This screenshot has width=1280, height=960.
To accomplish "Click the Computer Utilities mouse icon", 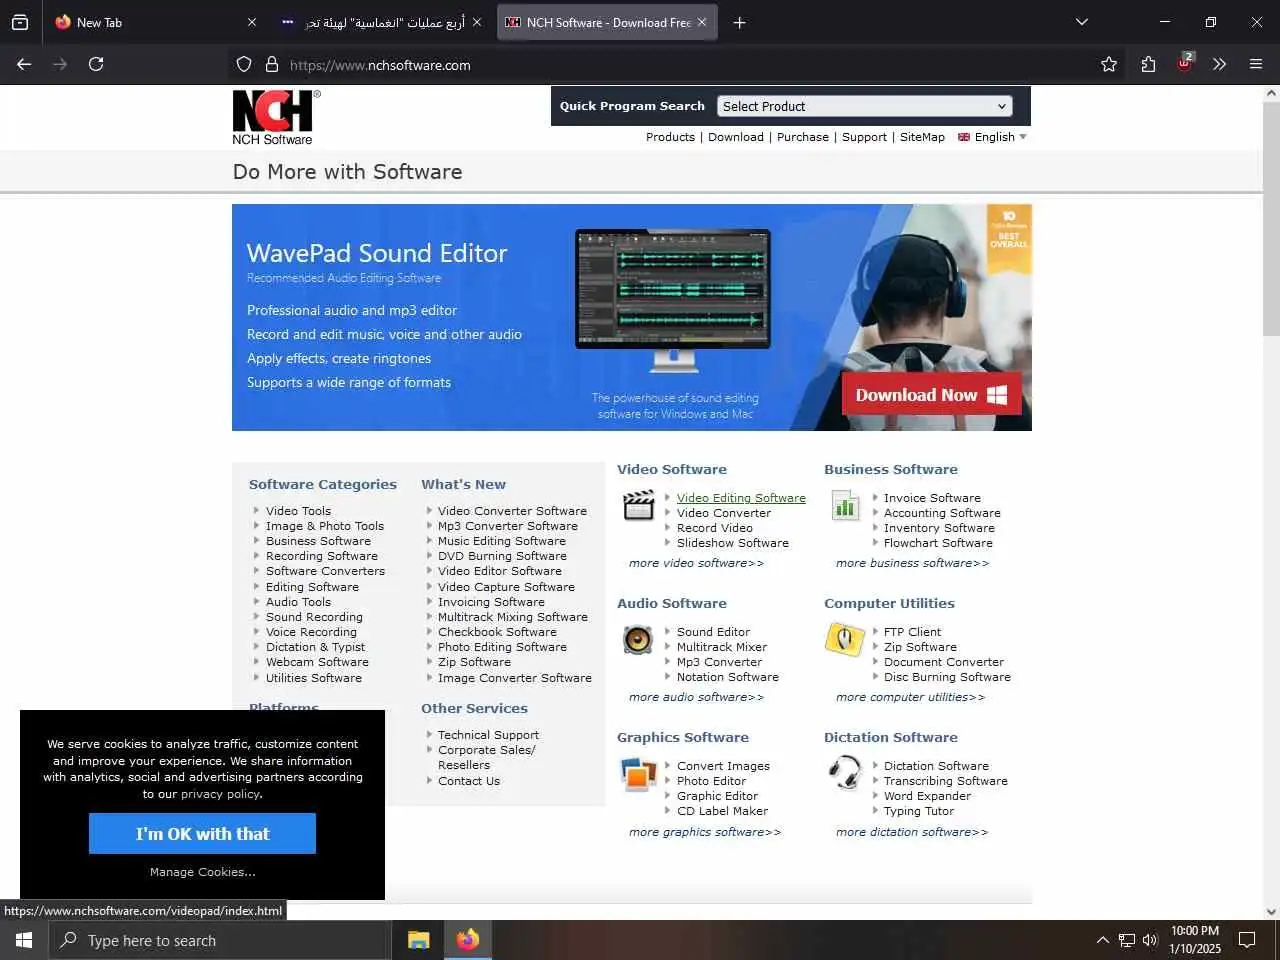I will [x=844, y=640].
